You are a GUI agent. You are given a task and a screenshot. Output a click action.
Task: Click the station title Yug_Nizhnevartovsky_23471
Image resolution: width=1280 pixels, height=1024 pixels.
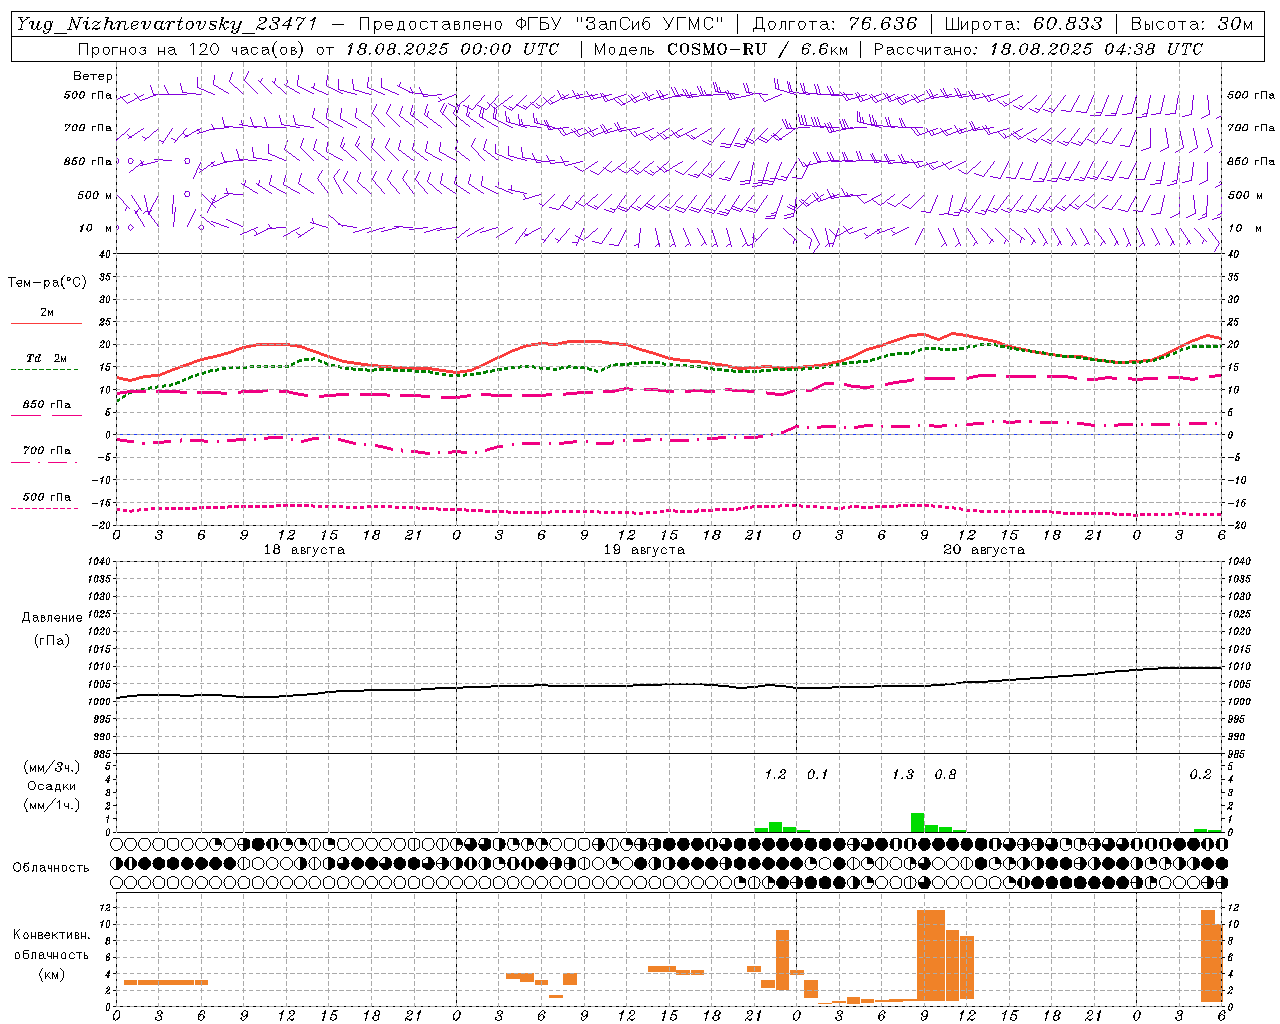tap(167, 24)
